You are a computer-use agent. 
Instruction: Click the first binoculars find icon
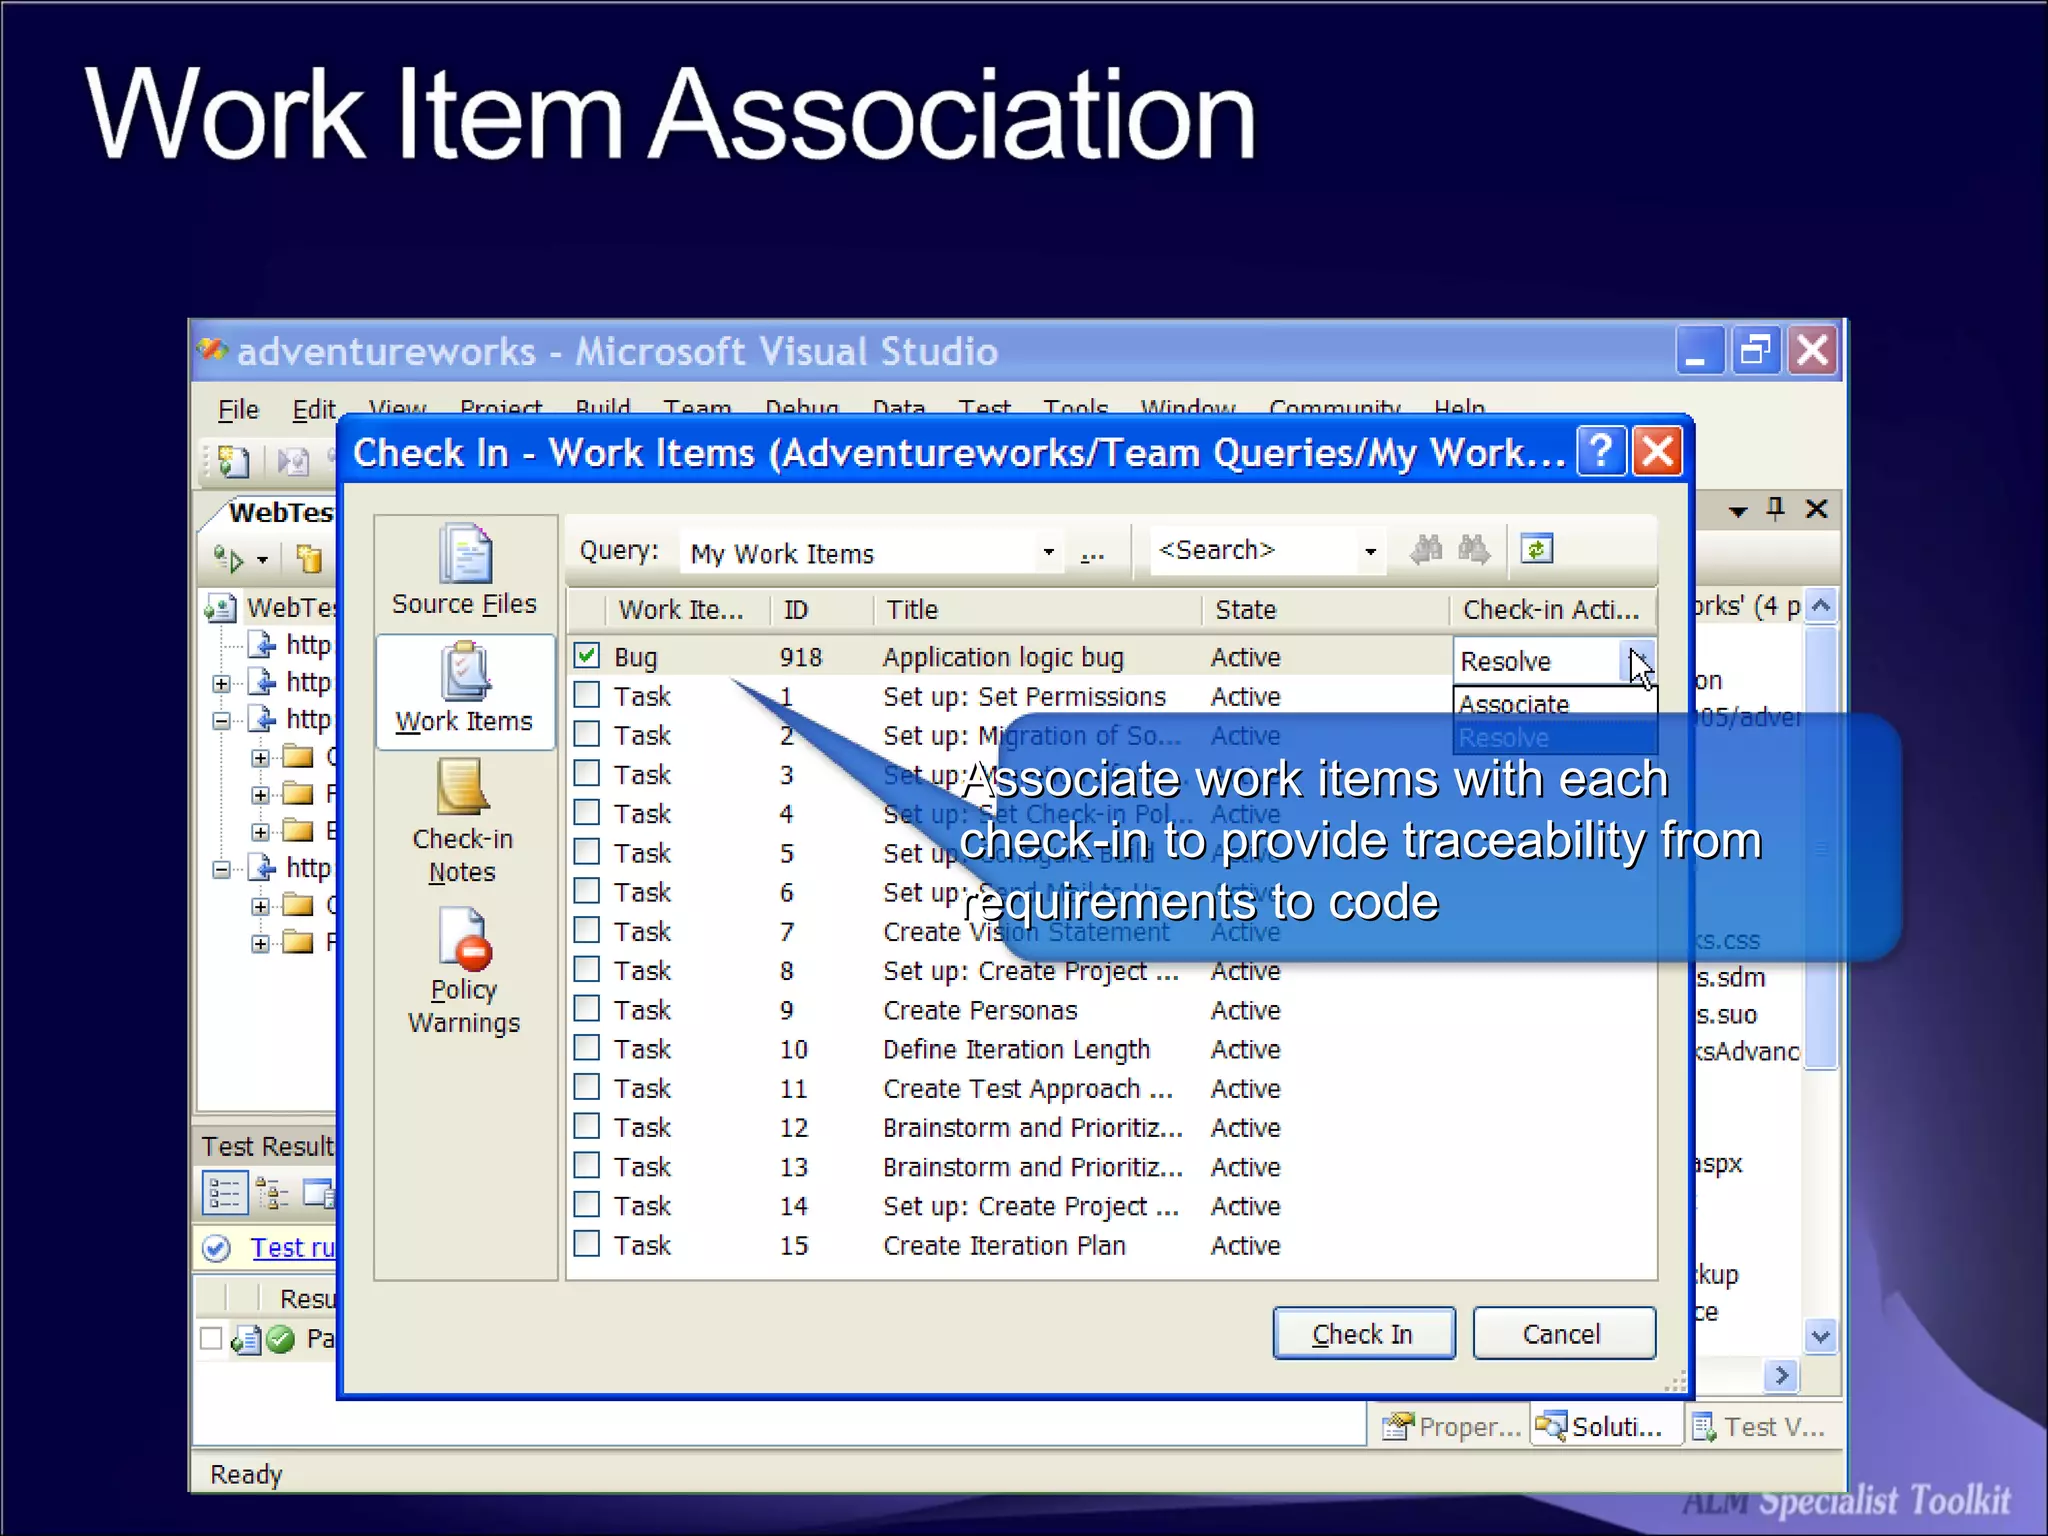coord(1426,549)
